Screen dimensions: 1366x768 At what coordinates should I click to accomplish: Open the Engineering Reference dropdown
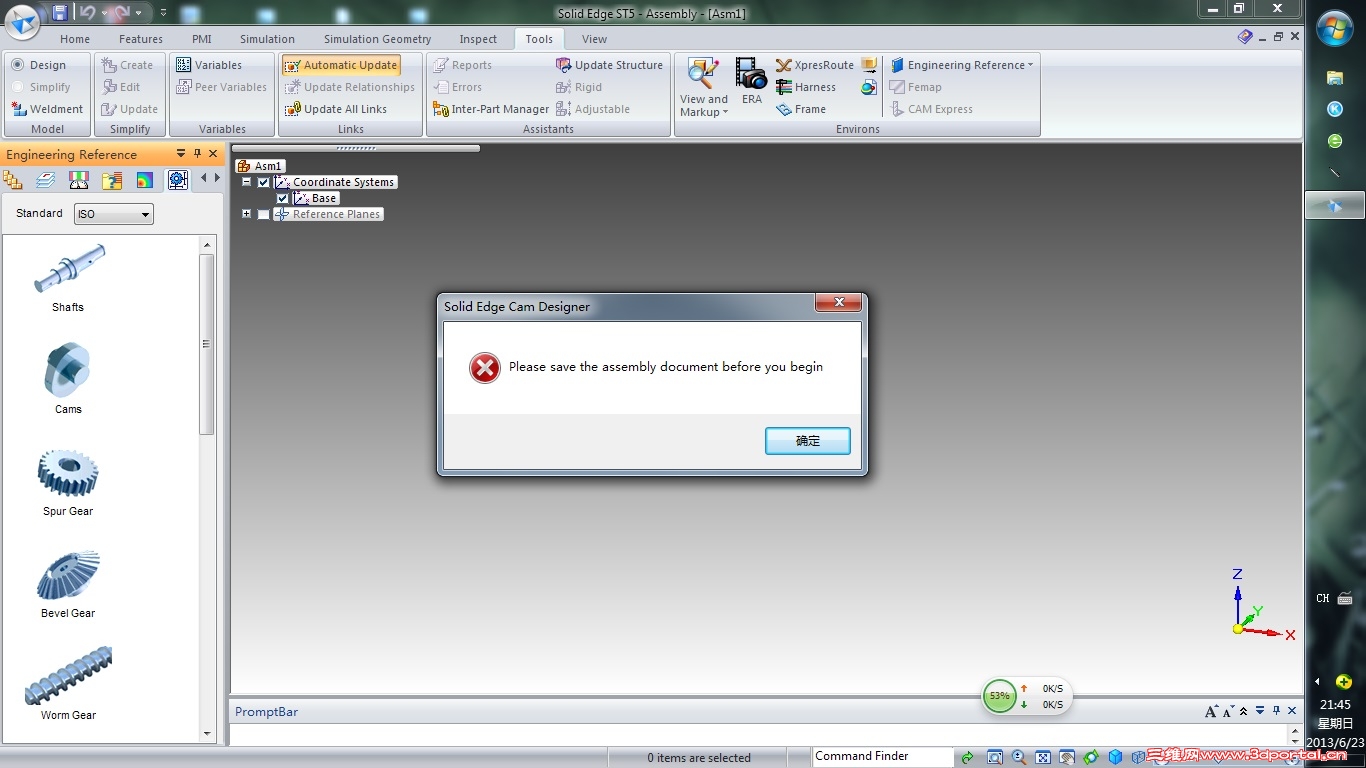(962, 65)
